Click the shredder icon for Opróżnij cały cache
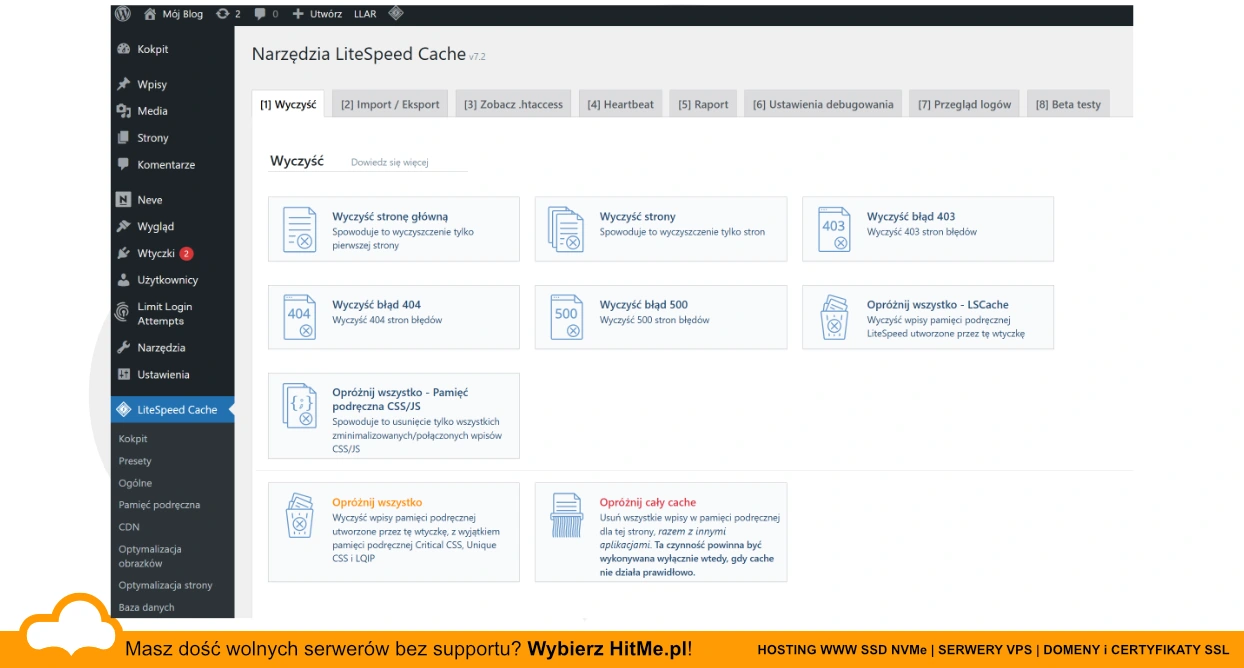1244x668 pixels. [x=566, y=515]
